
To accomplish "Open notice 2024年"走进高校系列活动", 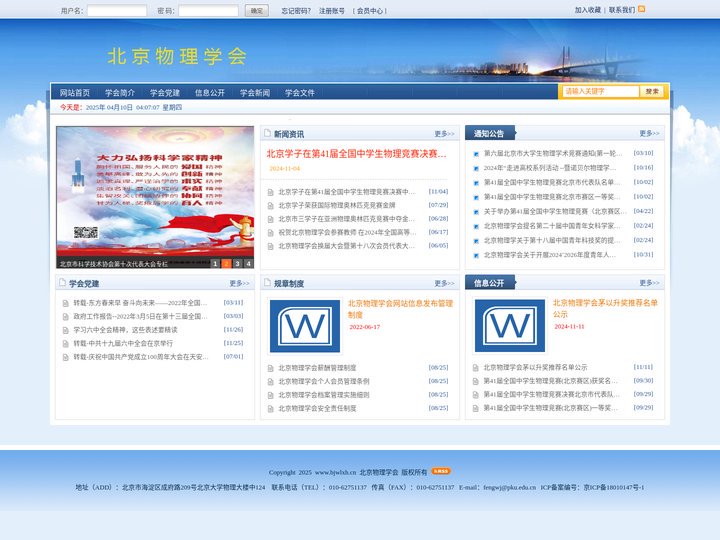I will 550,168.
